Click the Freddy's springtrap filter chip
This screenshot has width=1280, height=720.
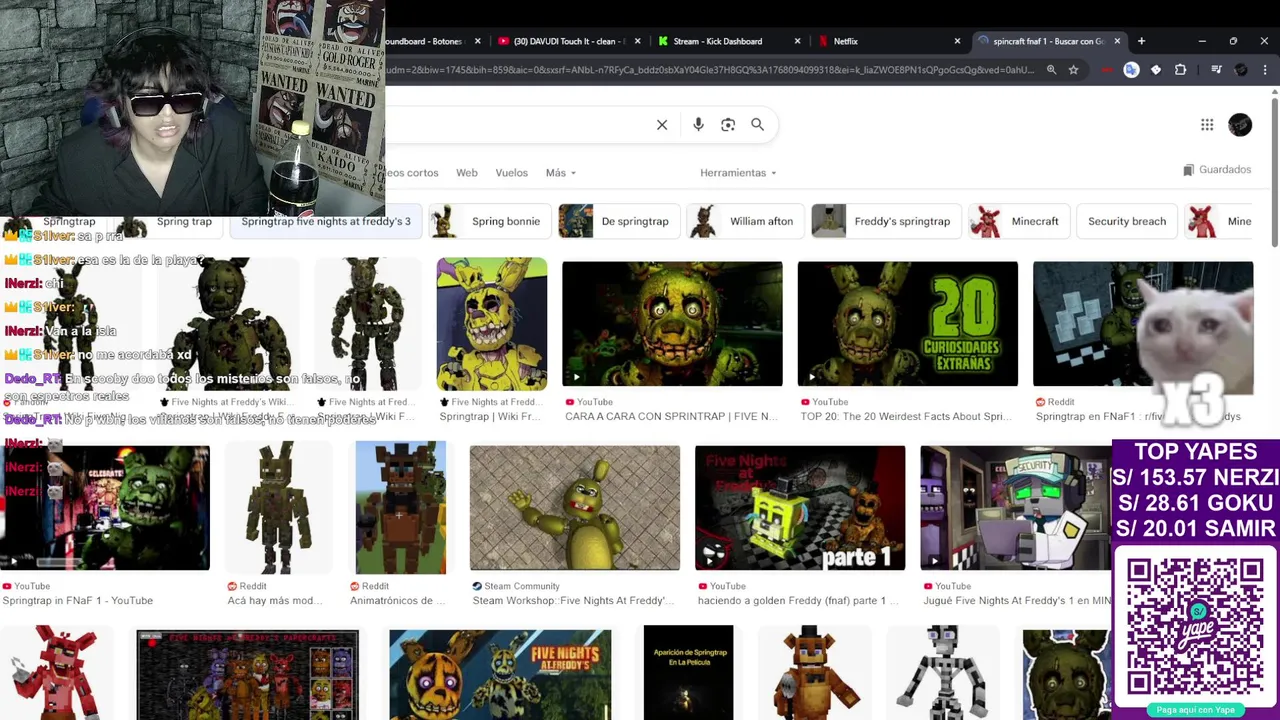click(886, 221)
